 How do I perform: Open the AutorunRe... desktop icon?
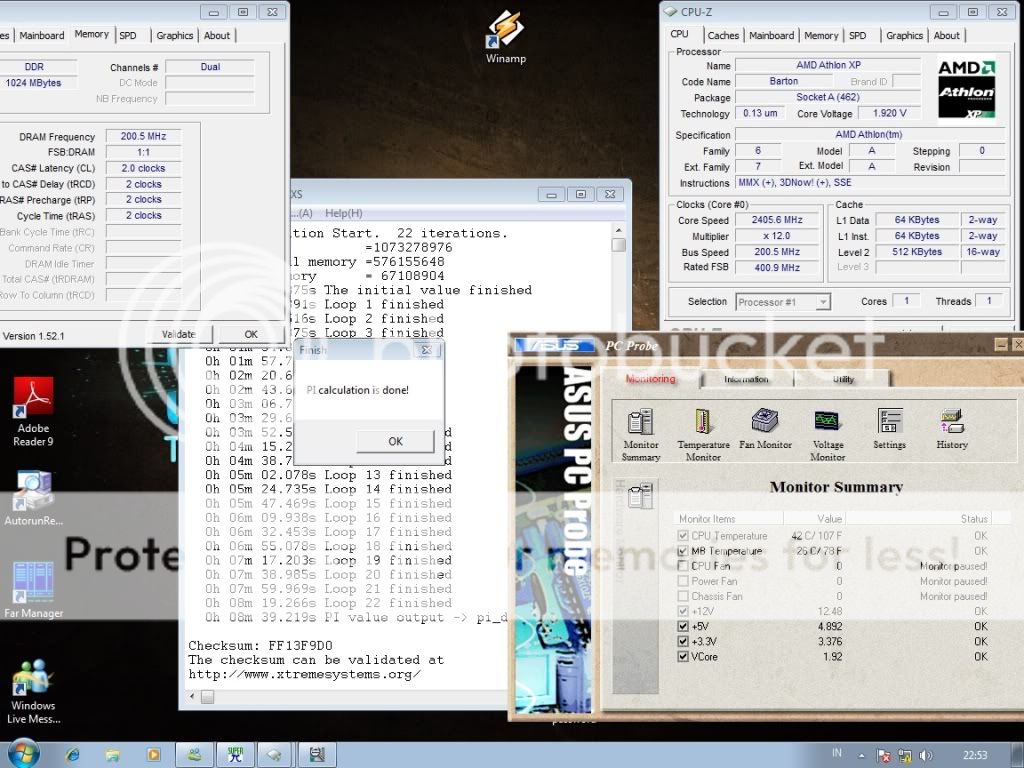[33, 498]
